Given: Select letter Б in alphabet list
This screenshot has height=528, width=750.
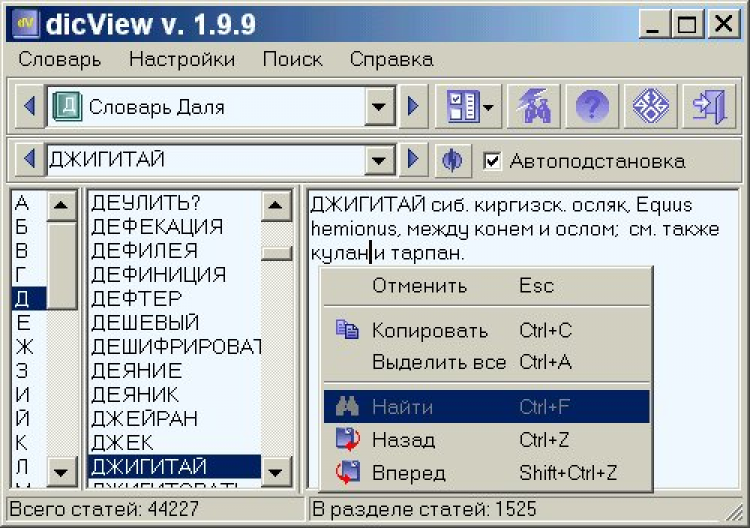Looking at the screenshot, I should pyautogui.click(x=29, y=227).
